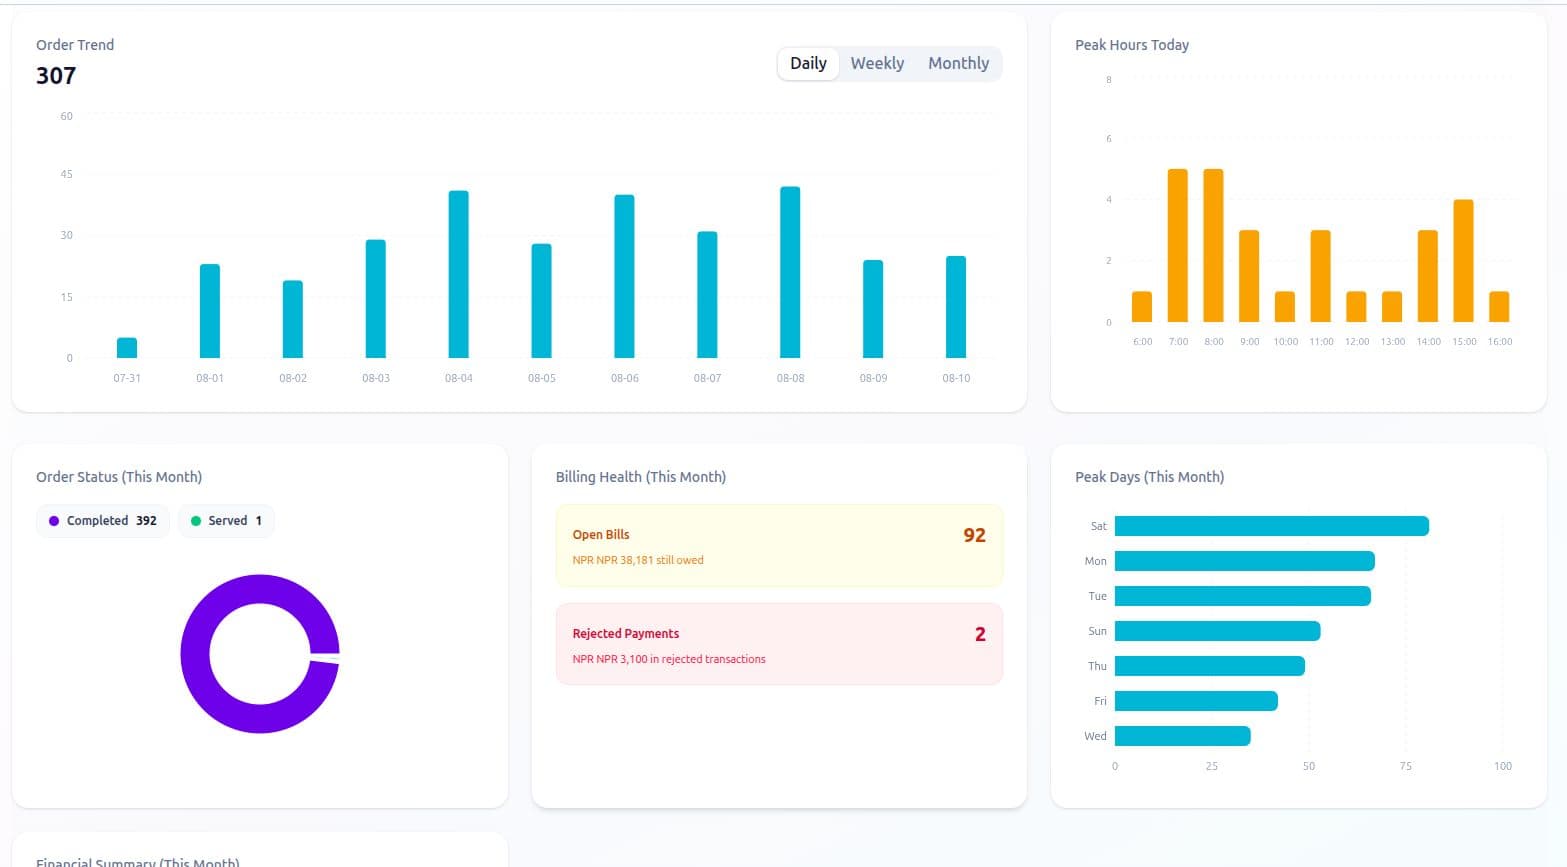
Task: Click the Peak Days (This Month) title
Action: (x=1149, y=477)
